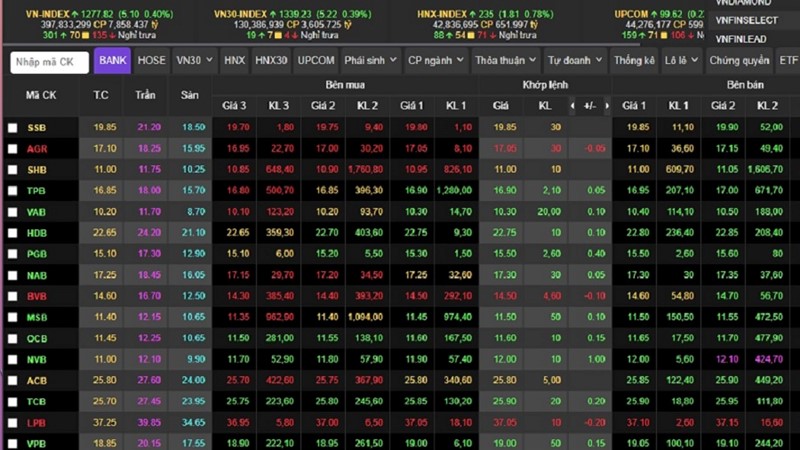Switch to the HNX30 tab
The width and height of the screenshot is (800, 450).
click(x=271, y=60)
